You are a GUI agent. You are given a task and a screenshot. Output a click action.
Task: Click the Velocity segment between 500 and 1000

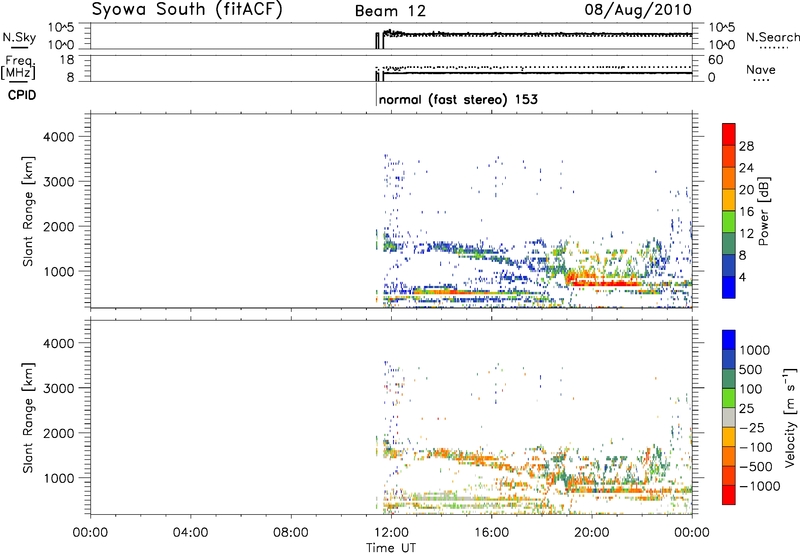(x=729, y=359)
